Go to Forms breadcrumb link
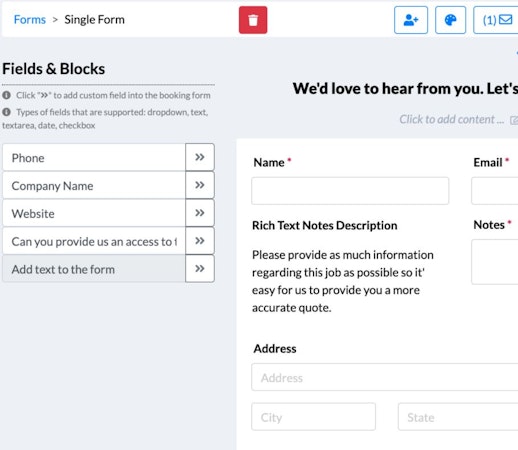Viewport: 518px width, 450px height. (x=30, y=20)
